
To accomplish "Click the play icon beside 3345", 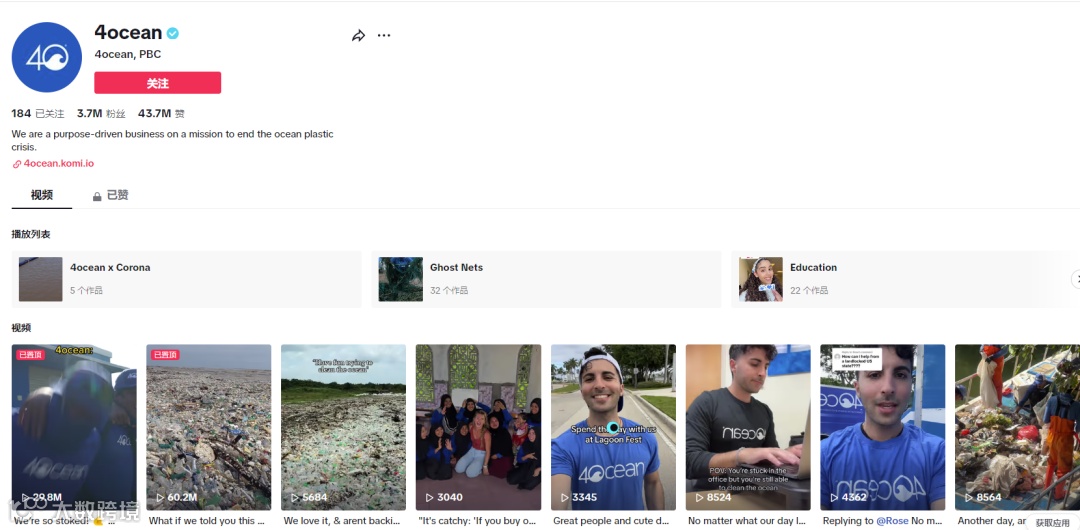I will (x=565, y=498).
